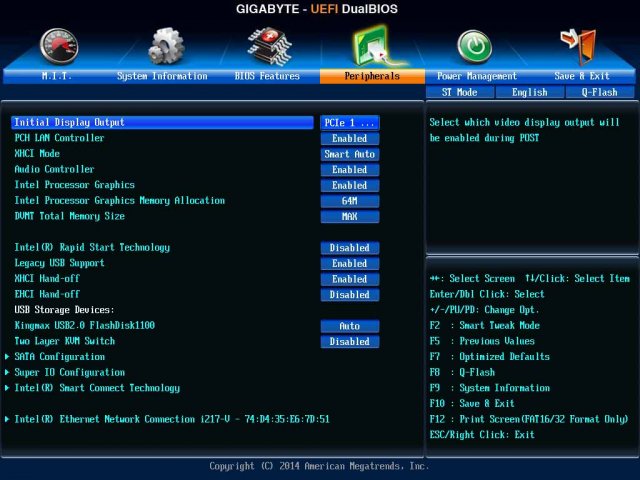Image resolution: width=640 pixels, height=480 pixels.
Task: Click the BIOS Features chip icon
Action: click(x=269, y=45)
